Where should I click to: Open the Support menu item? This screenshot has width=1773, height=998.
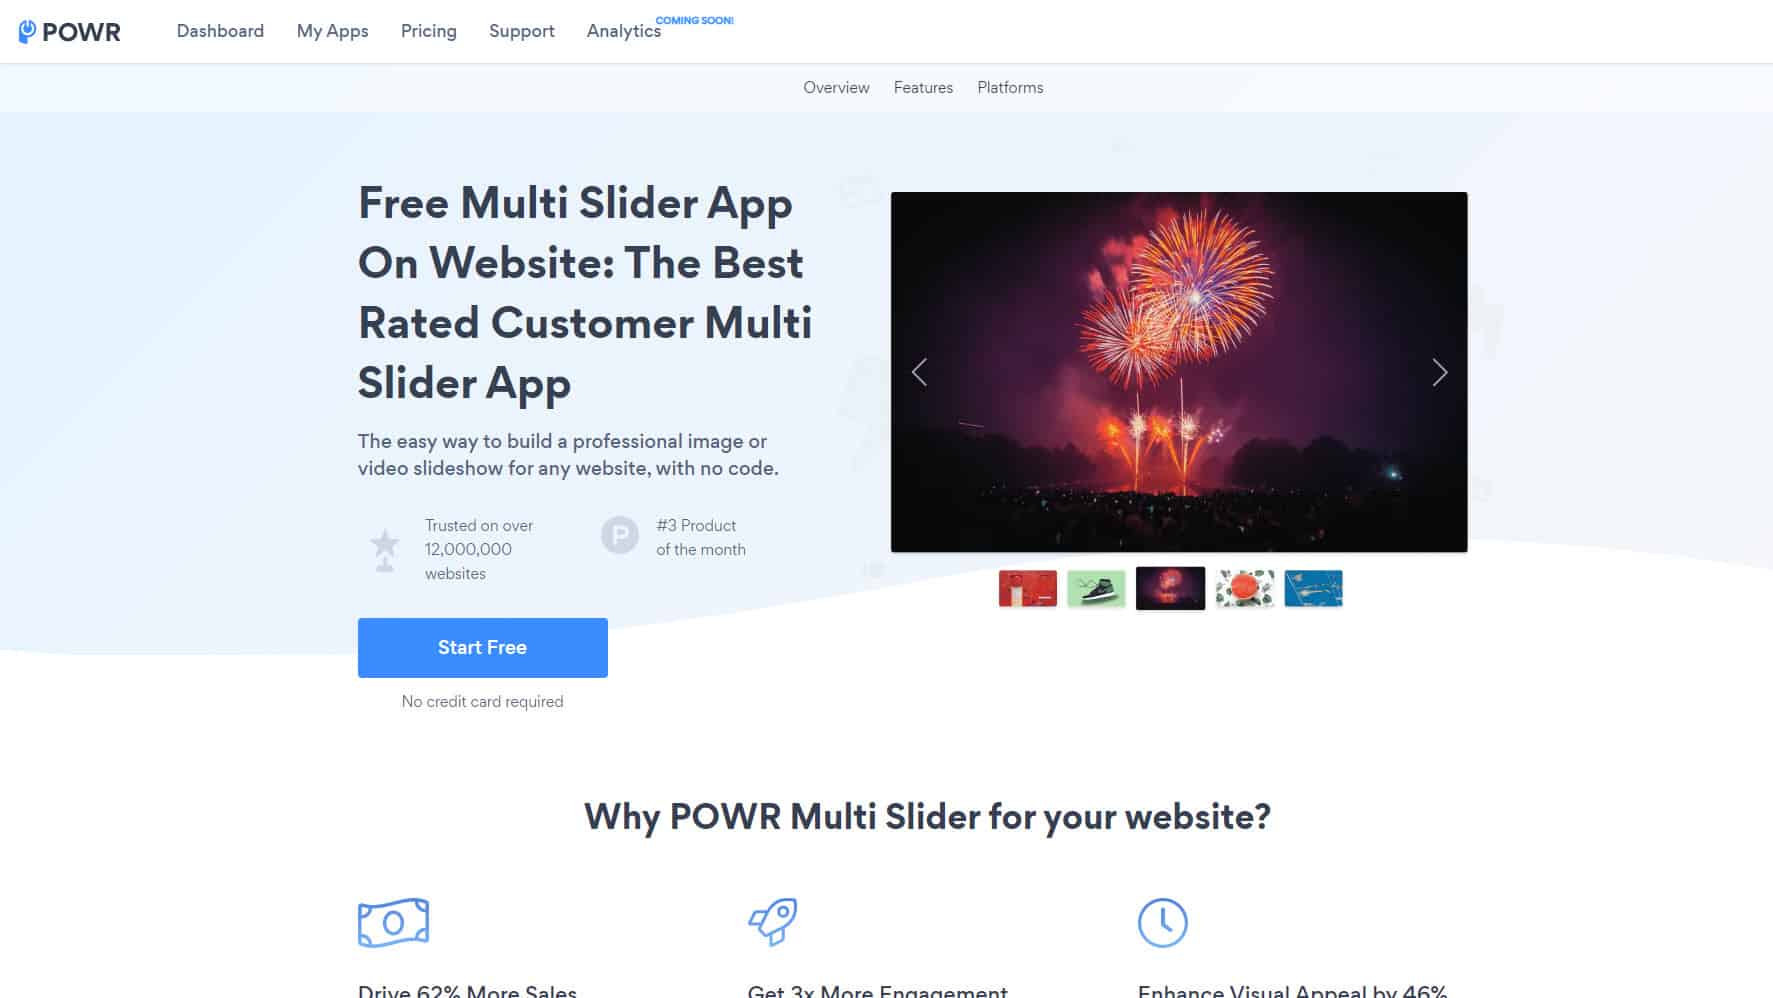pos(522,31)
